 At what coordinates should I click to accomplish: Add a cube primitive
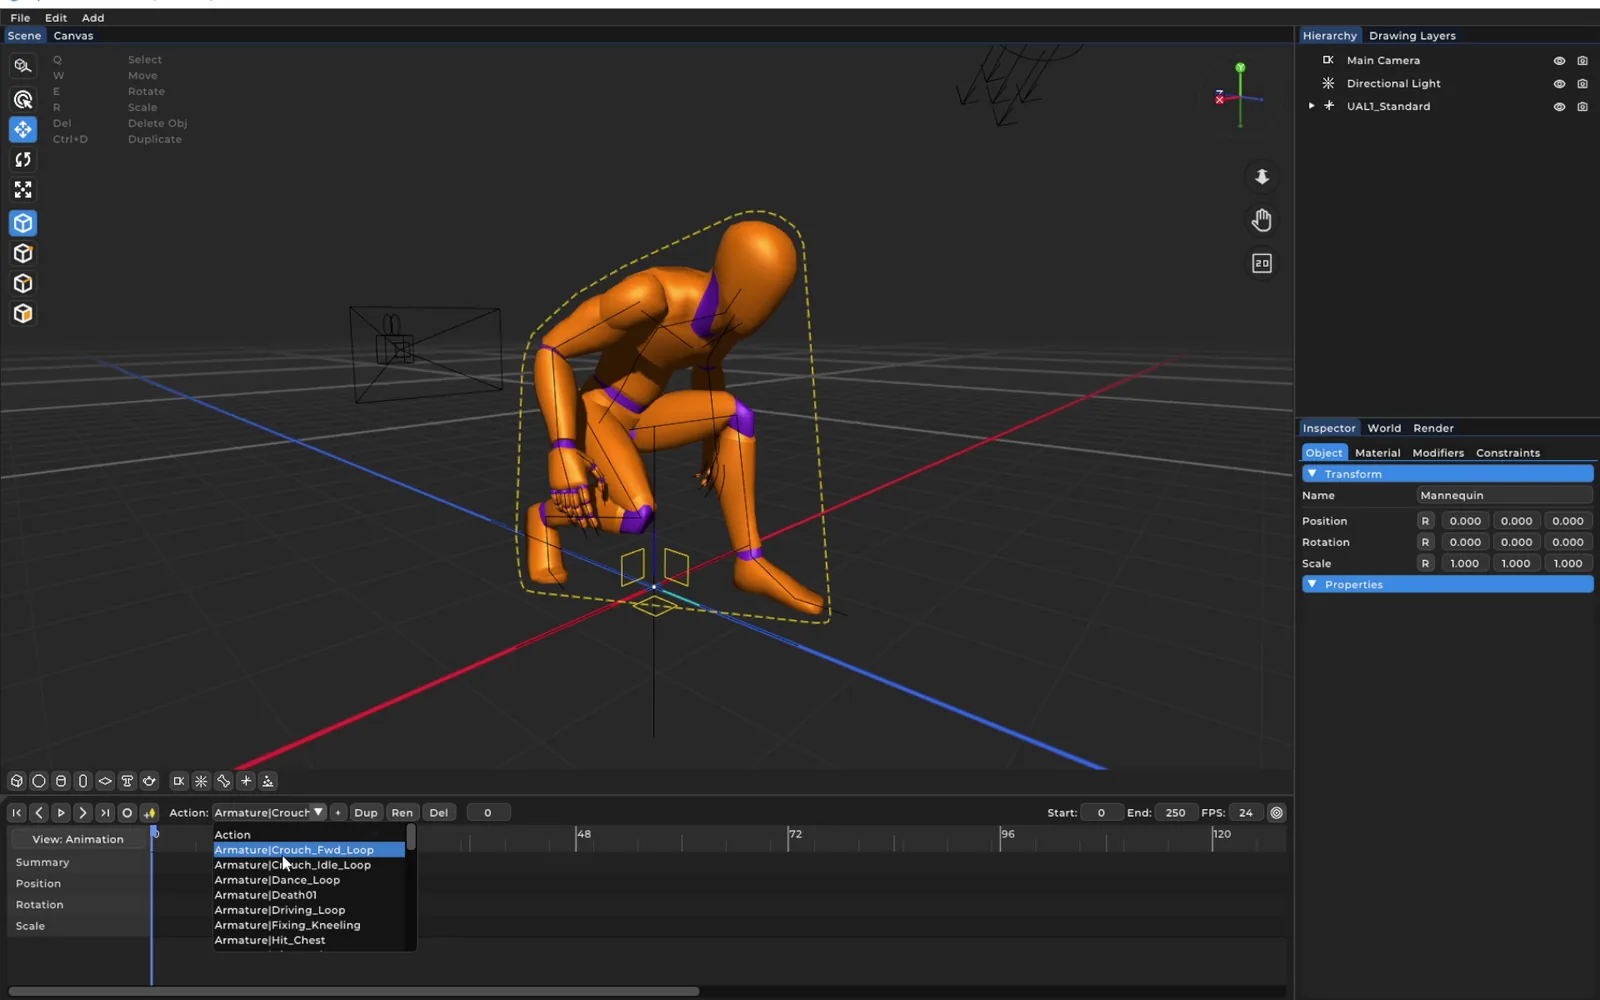pyautogui.click(x=17, y=781)
